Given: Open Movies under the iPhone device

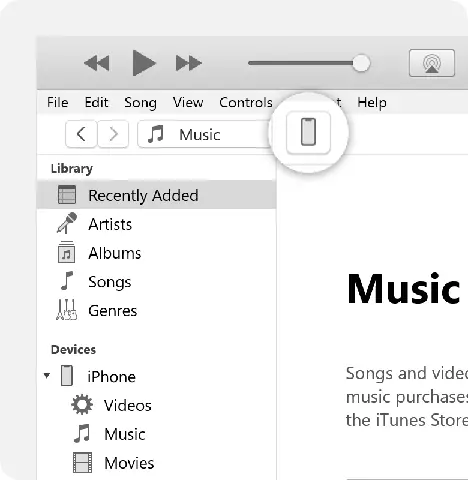Looking at the screenshot, I should click(129, 463).
